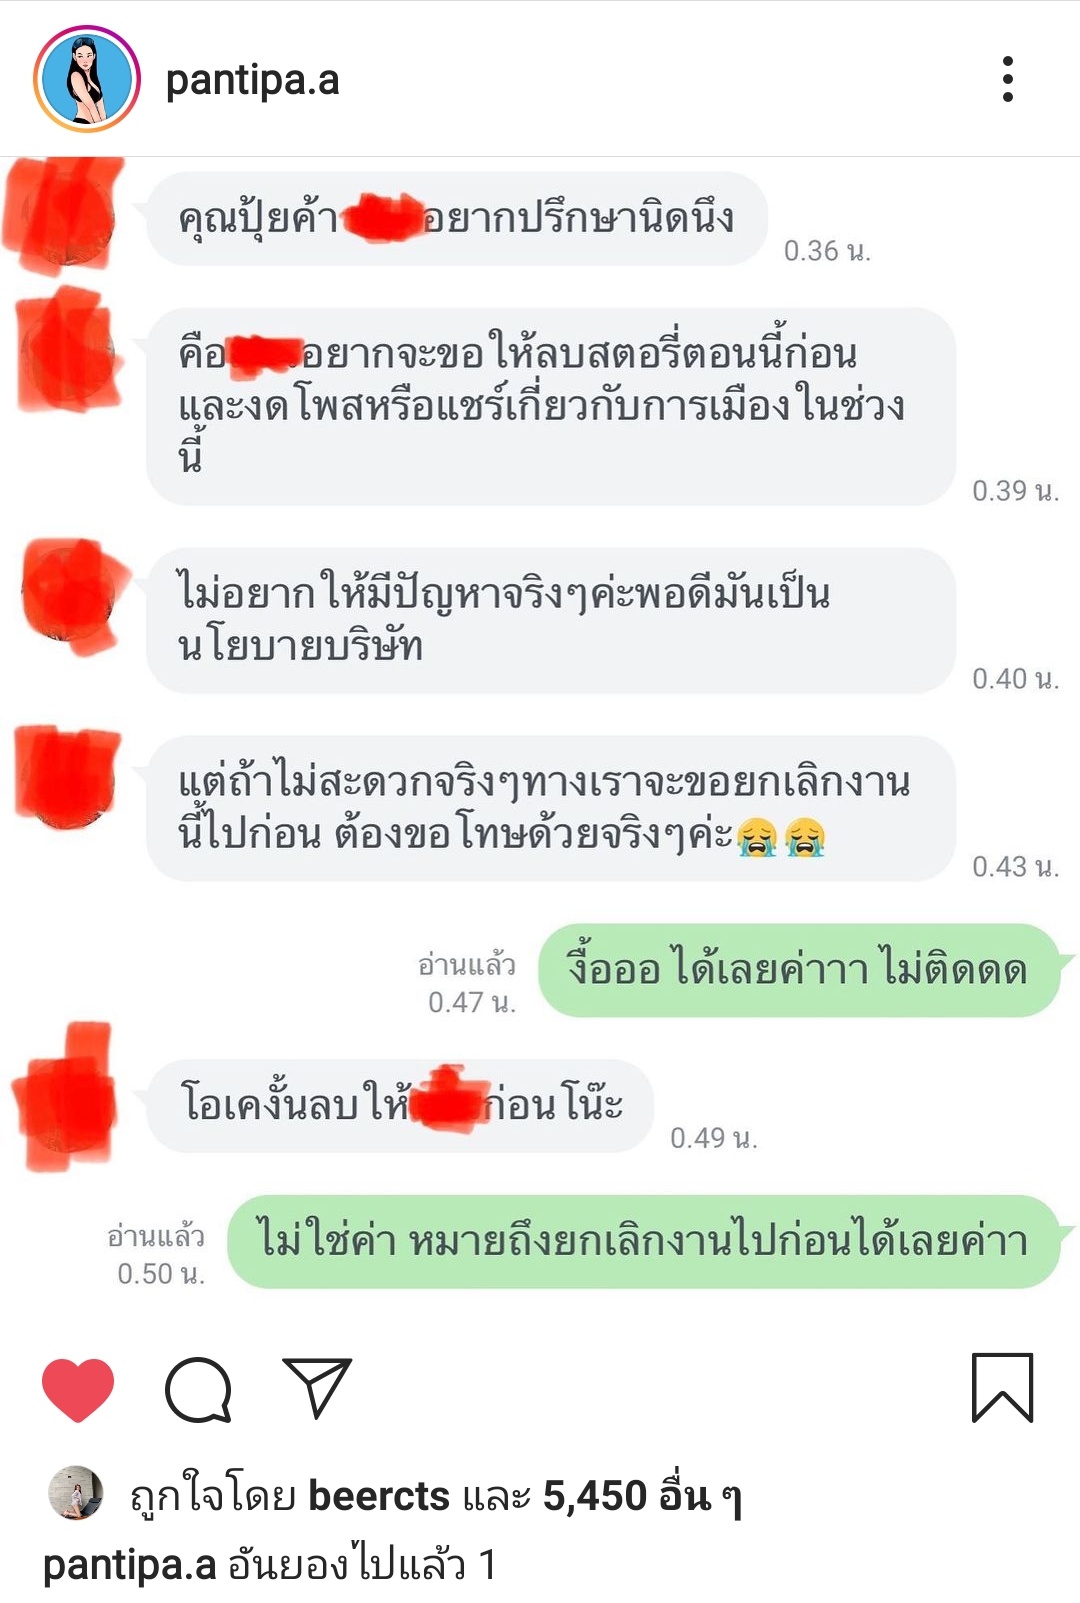1080x1603 pixels.
Task: Tap the red-scribbled avatar beside 0.49 message
Action: 65,1097
